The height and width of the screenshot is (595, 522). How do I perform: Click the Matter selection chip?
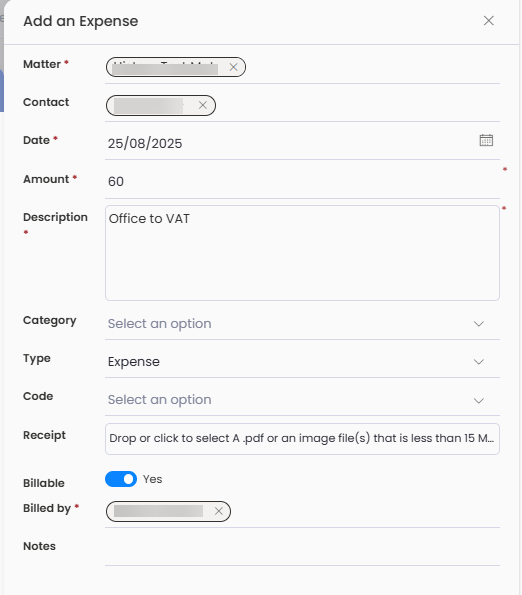point(176,67)
